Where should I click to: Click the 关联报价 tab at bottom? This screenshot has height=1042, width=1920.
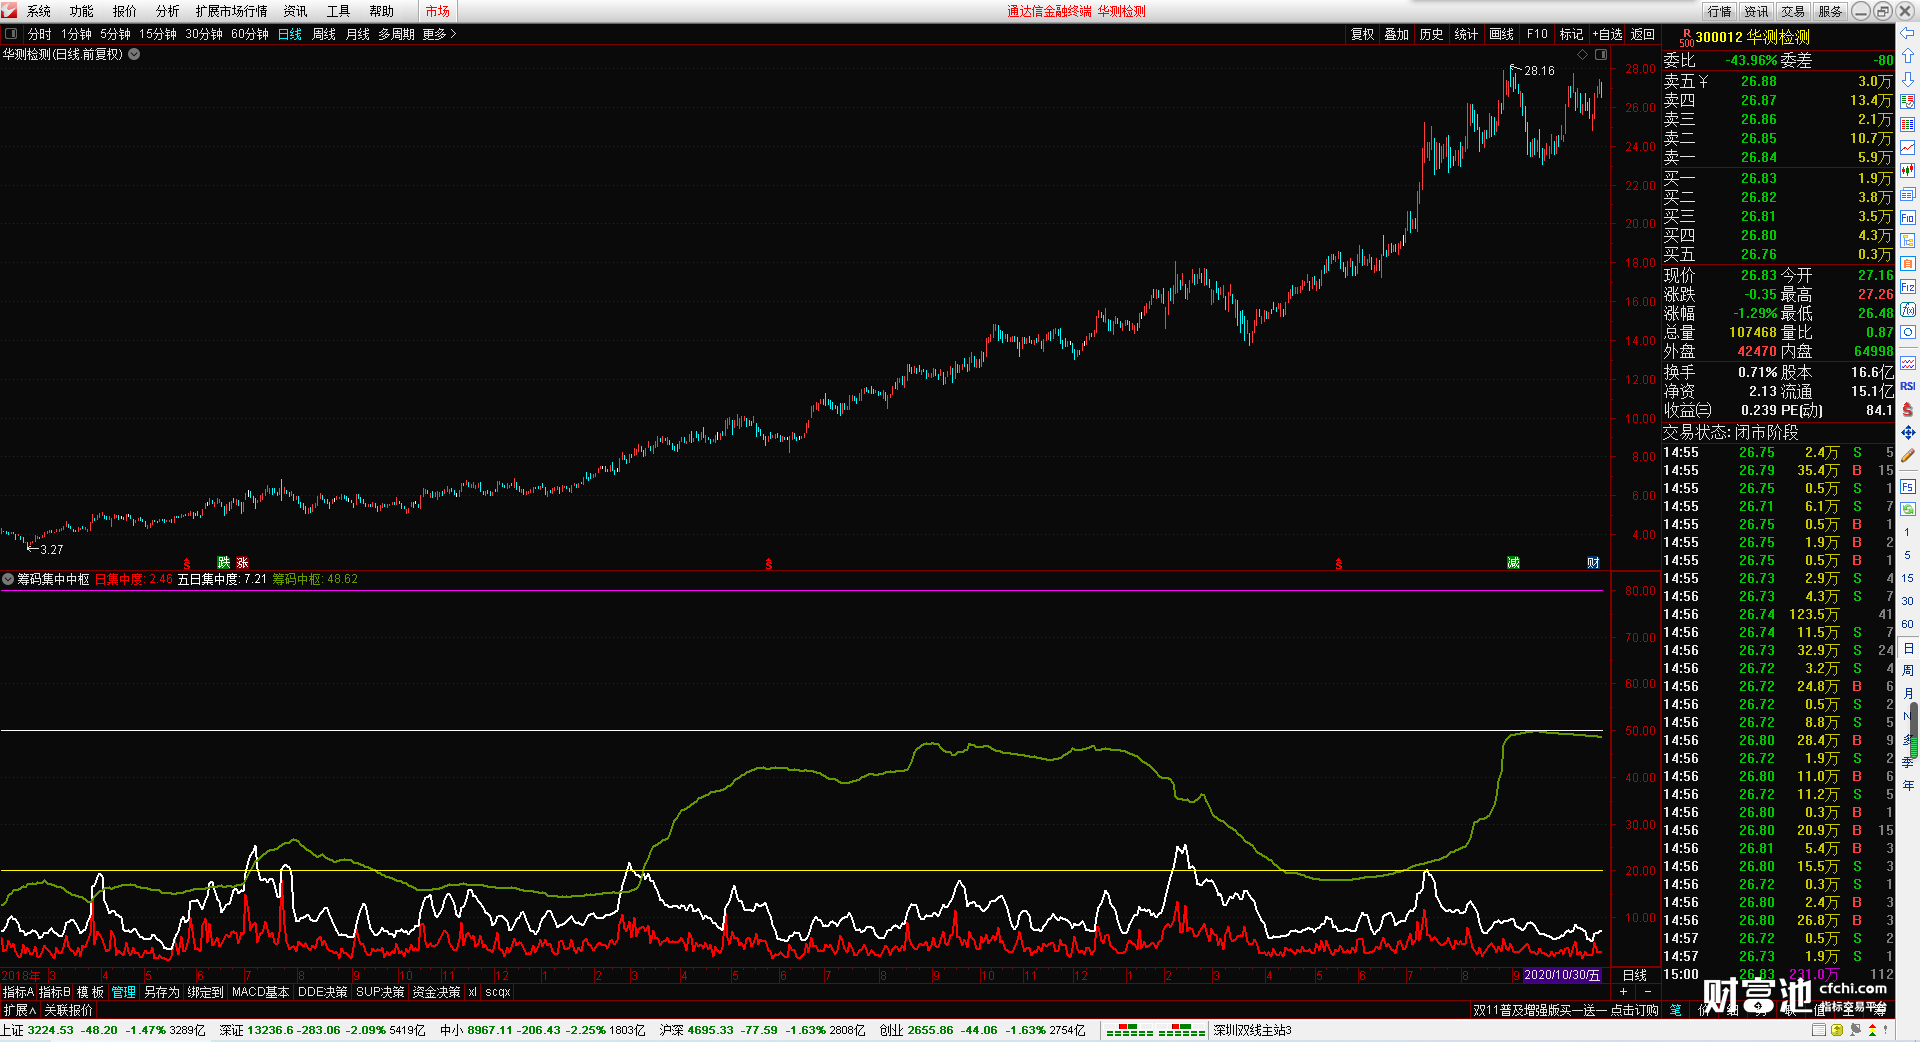68,1010
